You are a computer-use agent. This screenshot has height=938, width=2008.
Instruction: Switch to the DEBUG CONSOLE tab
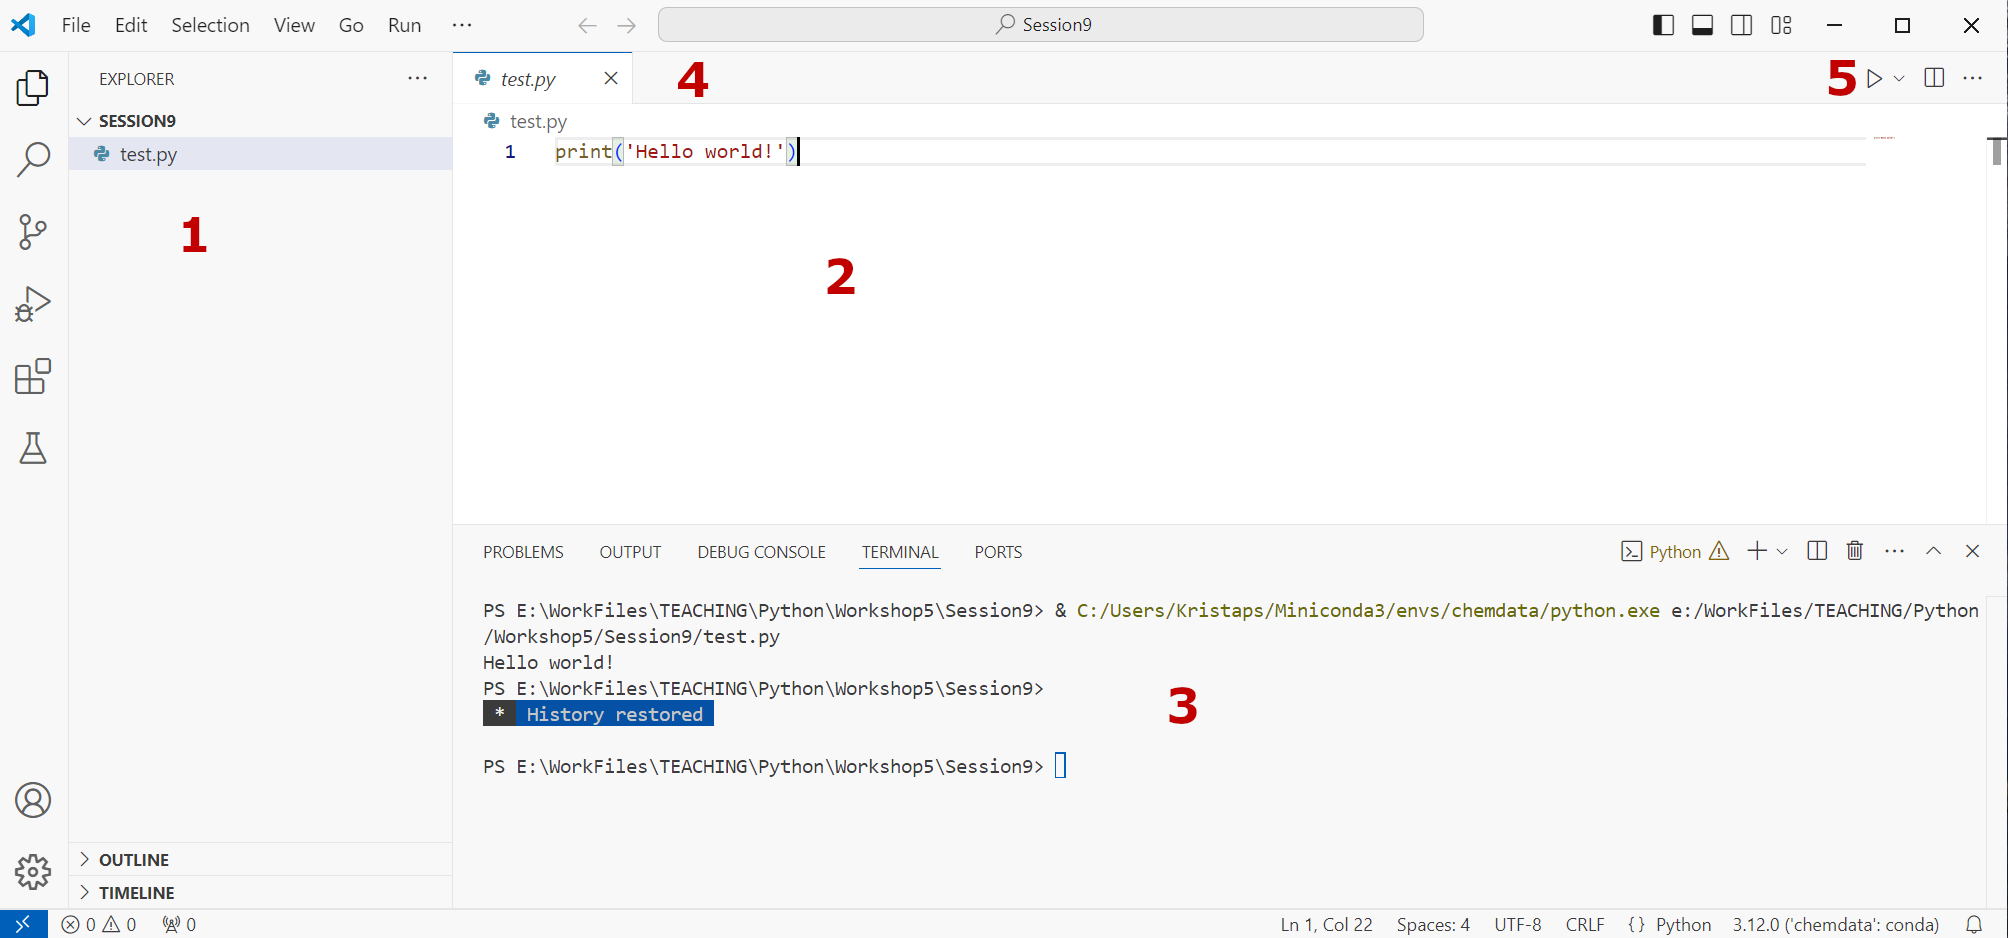(x=761, y=552)
